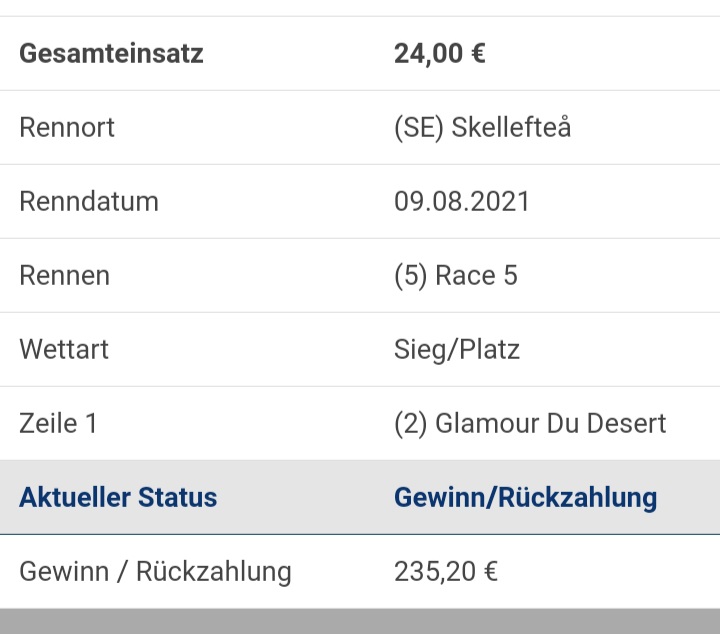The height and width of the screenshot is (634, 720).
Task: Select the Rennen row label
Action: (x=64, y=276)
